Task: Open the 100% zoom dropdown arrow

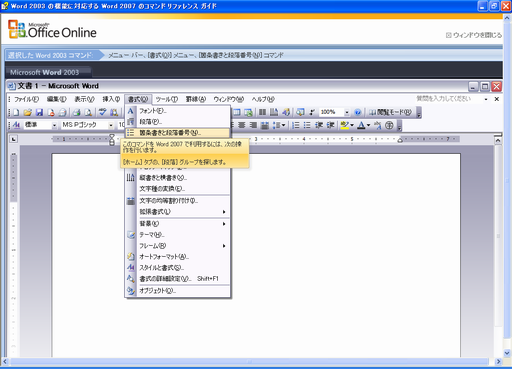Action: coord(347,112)
